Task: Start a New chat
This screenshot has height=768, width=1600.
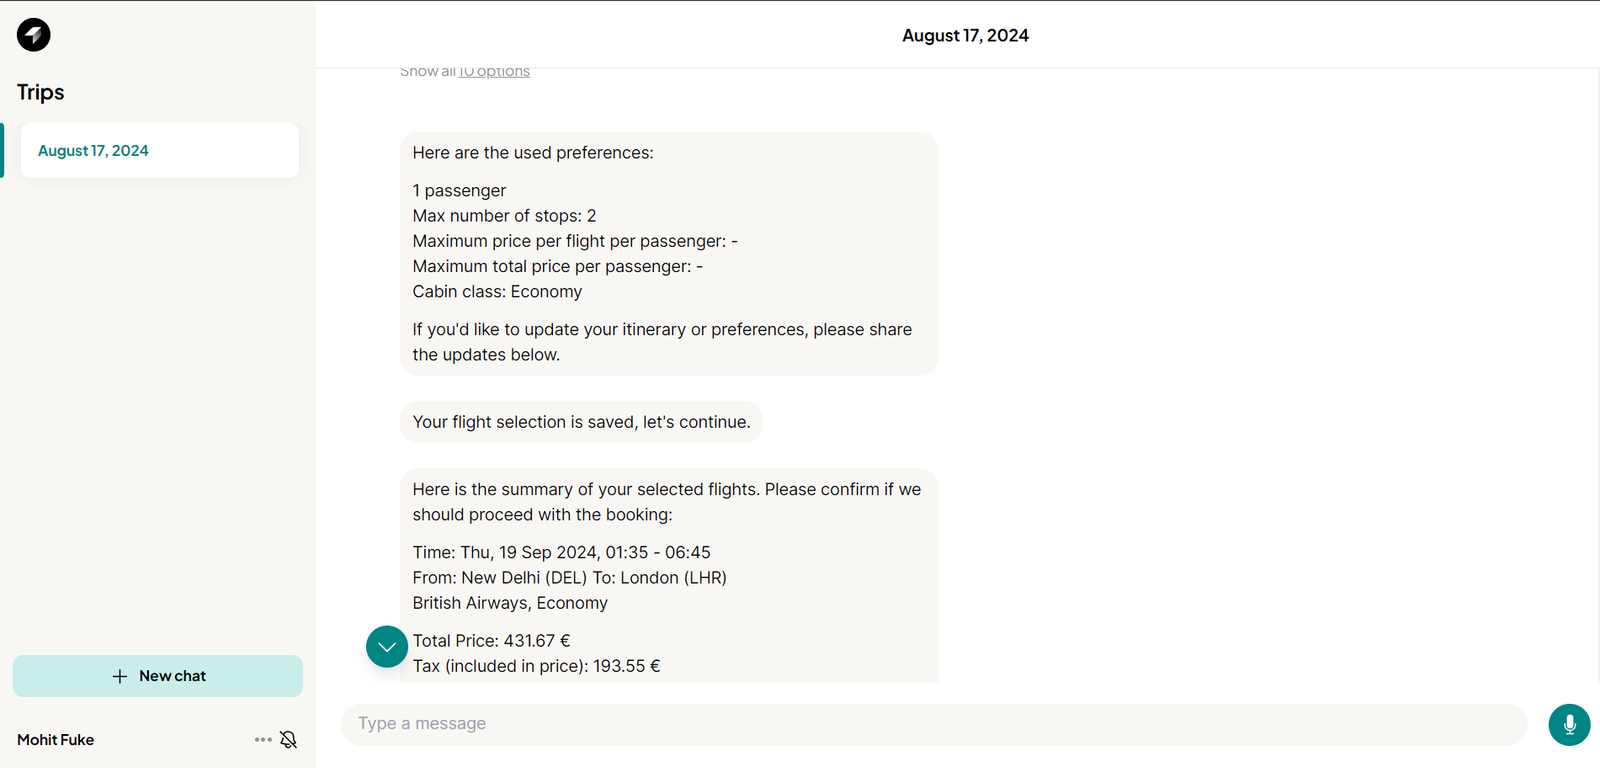Action: click(158, 677)
